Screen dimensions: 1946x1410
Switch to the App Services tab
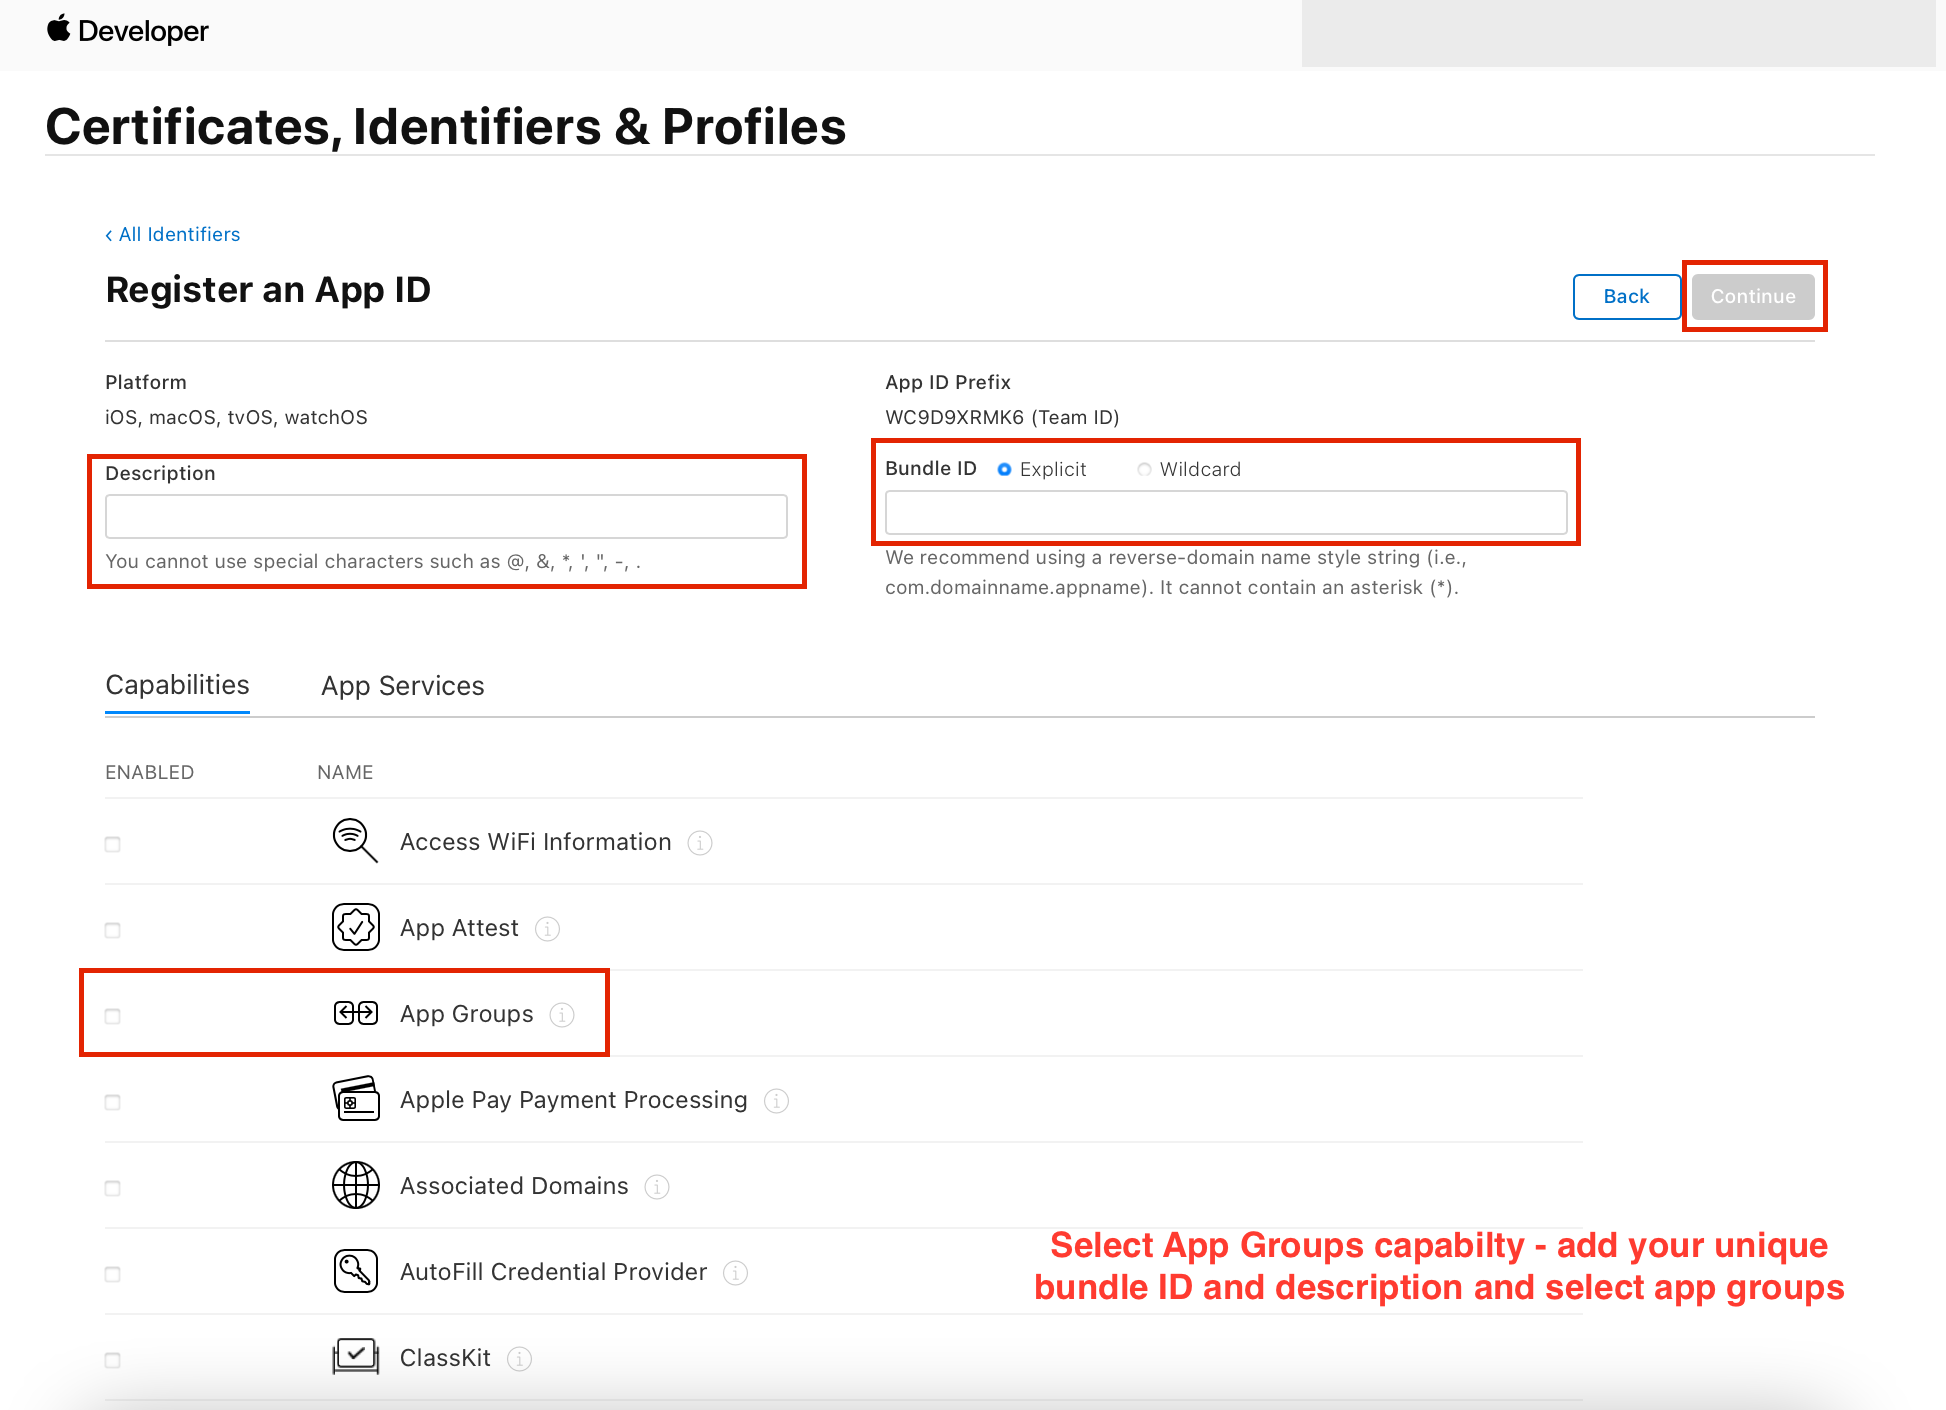tap(402, 686)
